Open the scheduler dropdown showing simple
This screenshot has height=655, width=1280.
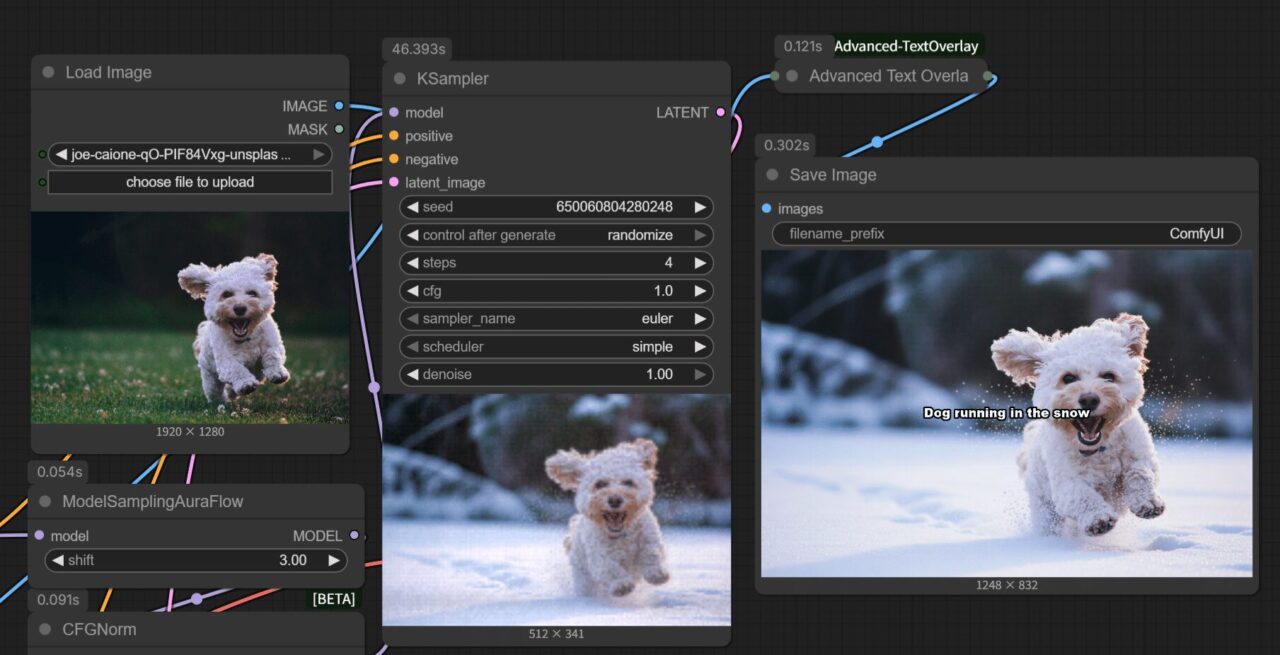pos(556,347)
